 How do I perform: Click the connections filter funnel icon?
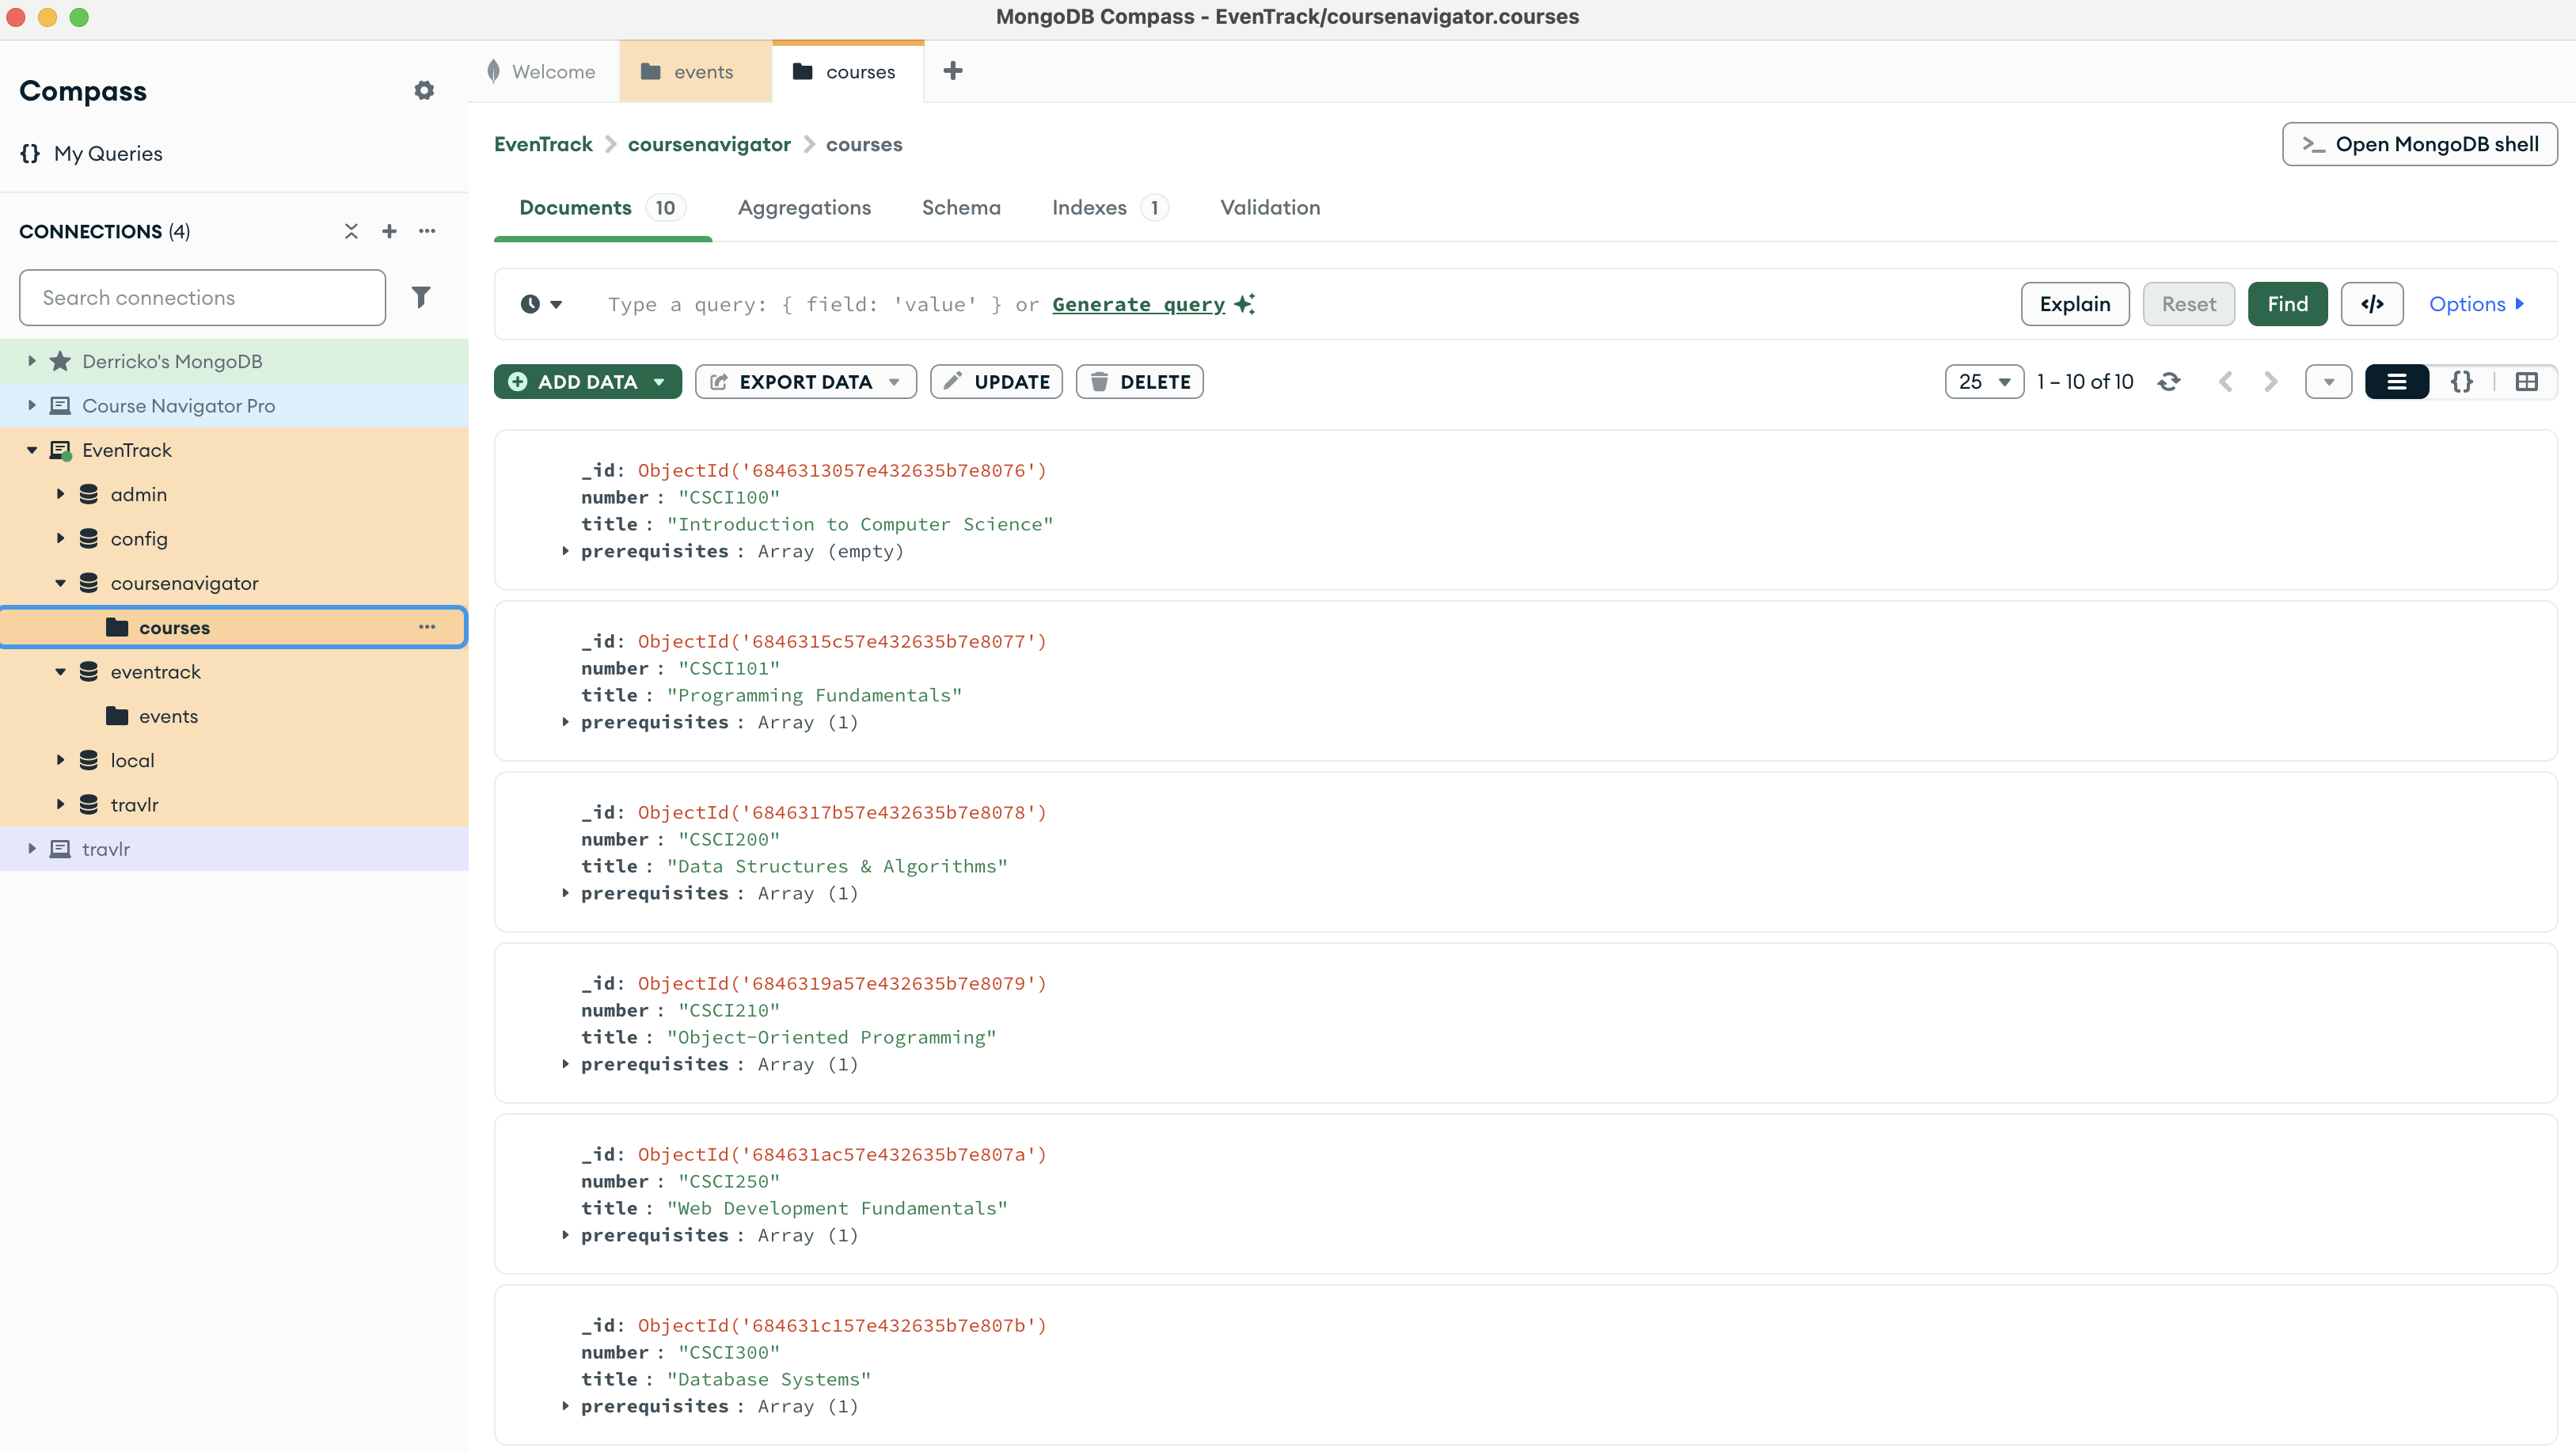click(x=421, y=297)
